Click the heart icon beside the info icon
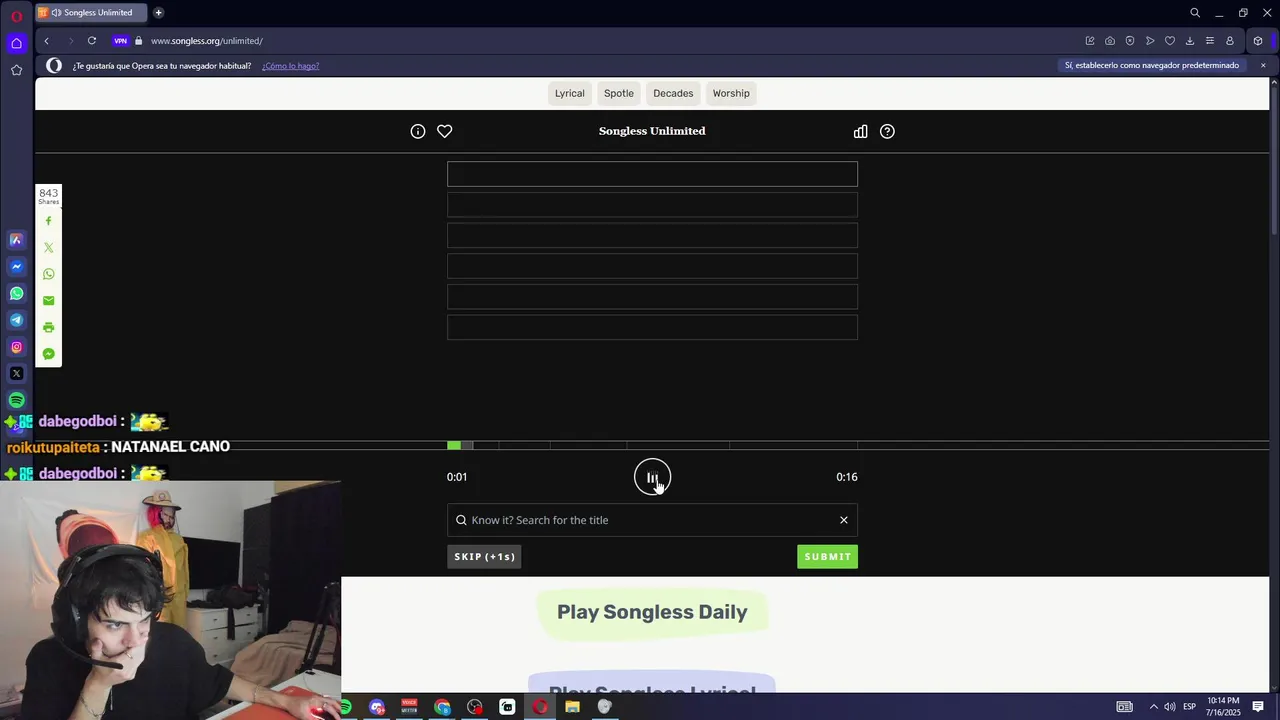Screen dimensions: 1280x720 point(445,131)
